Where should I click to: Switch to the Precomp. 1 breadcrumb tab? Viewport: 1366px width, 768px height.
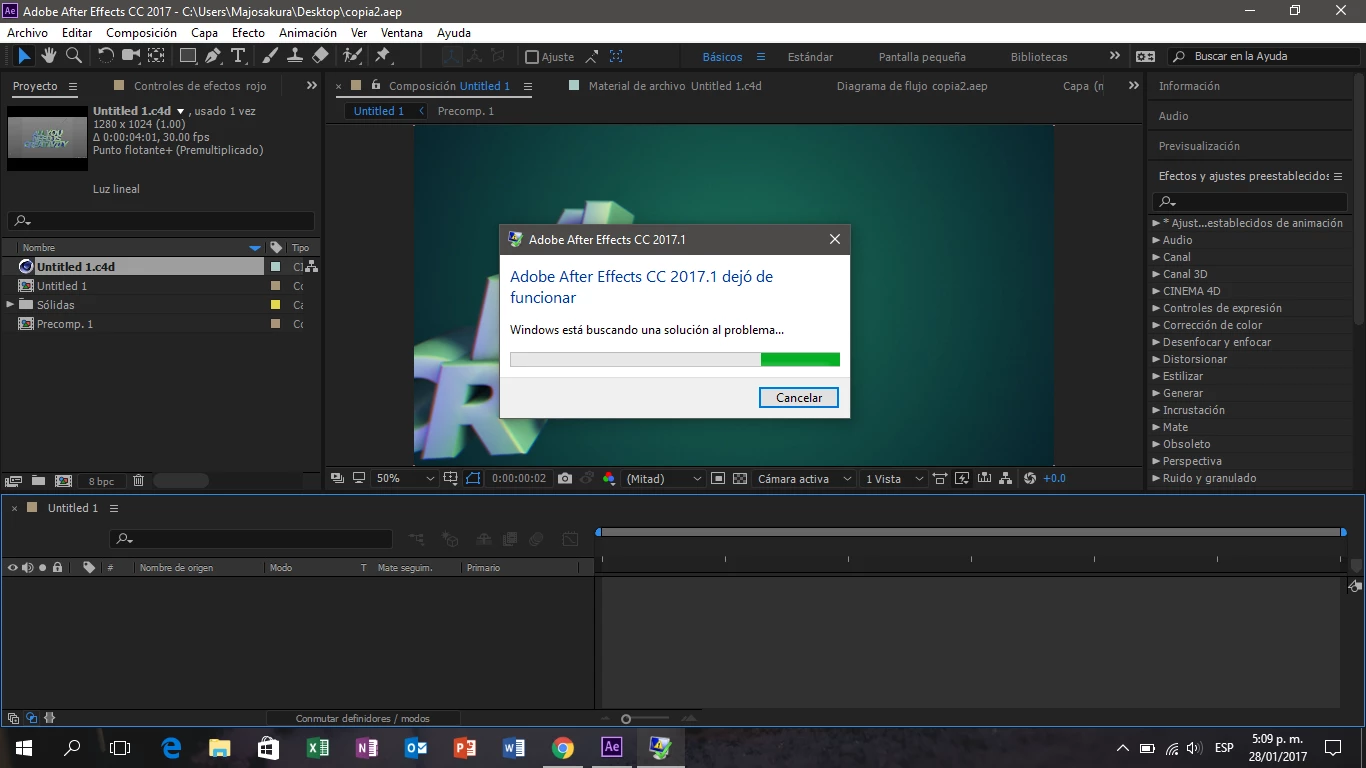(466, 111)
